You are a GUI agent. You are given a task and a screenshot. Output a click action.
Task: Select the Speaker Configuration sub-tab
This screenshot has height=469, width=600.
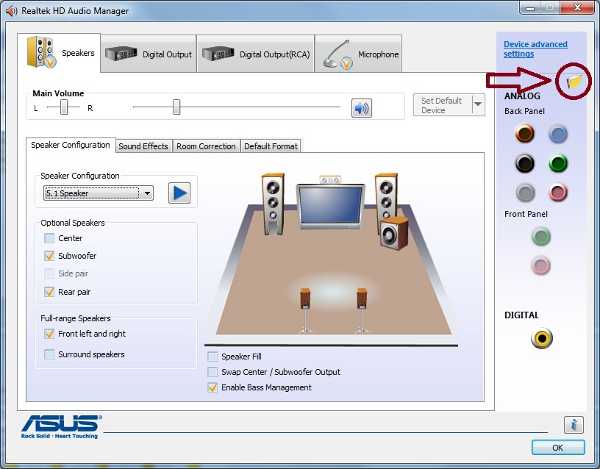pos(70,145)
